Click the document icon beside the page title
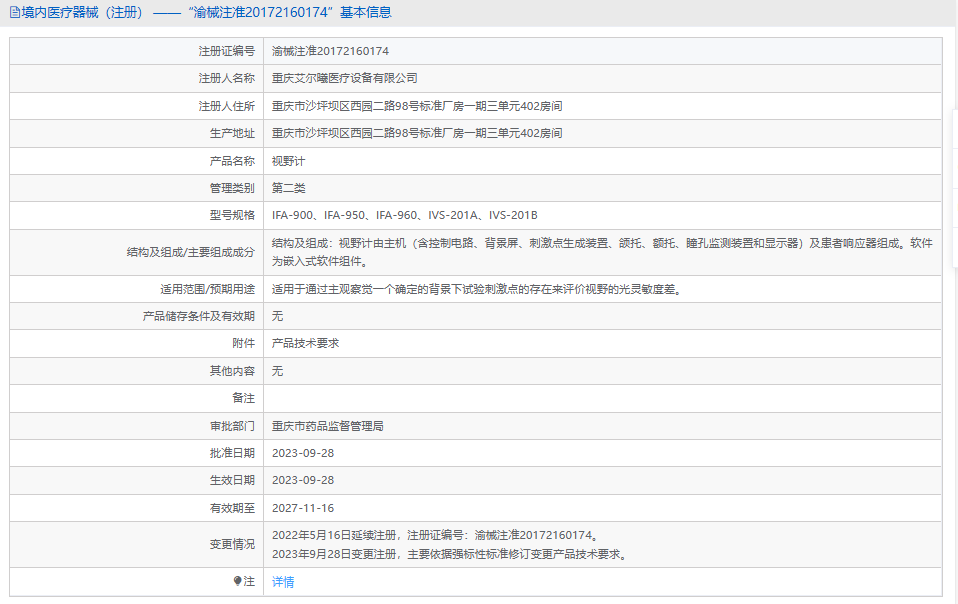Screen dimensions: 958x604 [x=14, y=13]
